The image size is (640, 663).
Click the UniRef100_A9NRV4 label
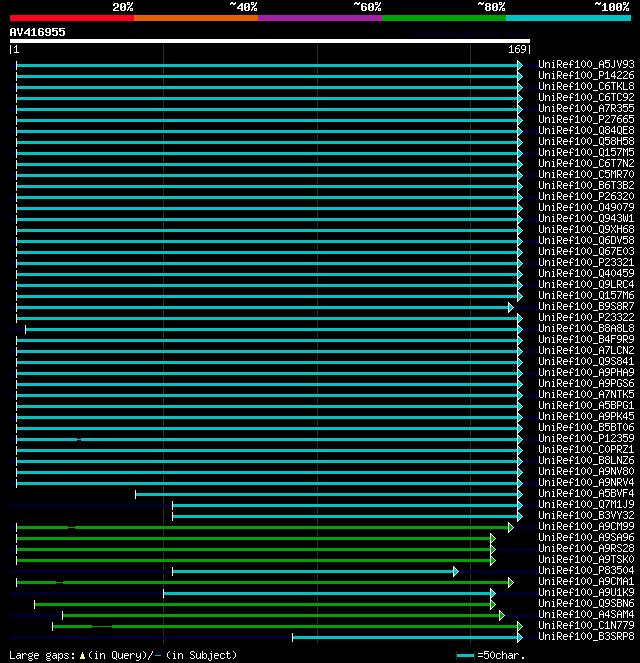point(586,482)
